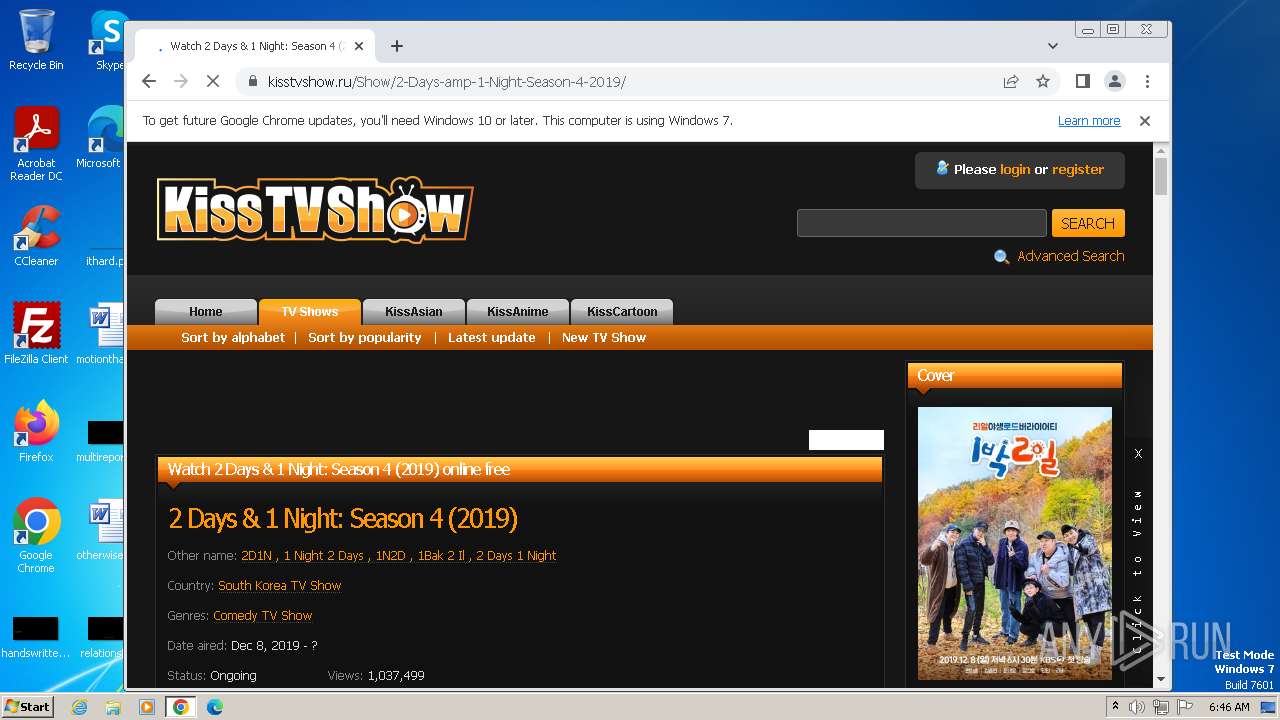Click the volume speaker tray icon
Screen dimensions: 1280x720
coord(1137,707)
